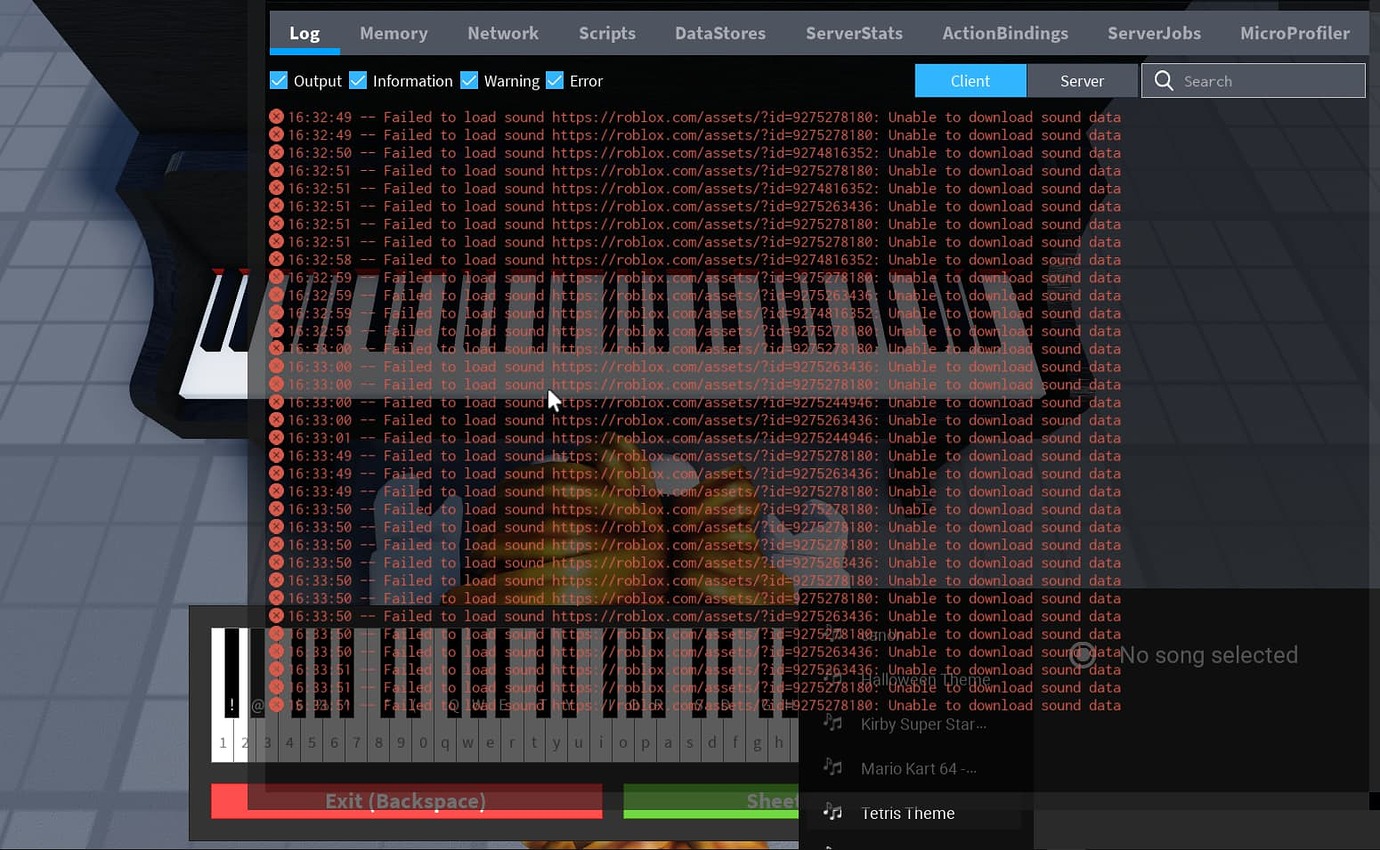Open the MicroProfiler tab
Screen dimensions: 1380x850
[1295, 33]
